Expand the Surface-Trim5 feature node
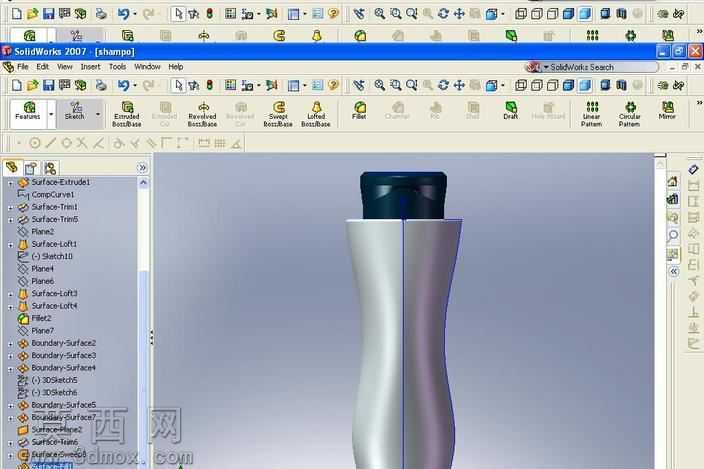 coord(10,220)
